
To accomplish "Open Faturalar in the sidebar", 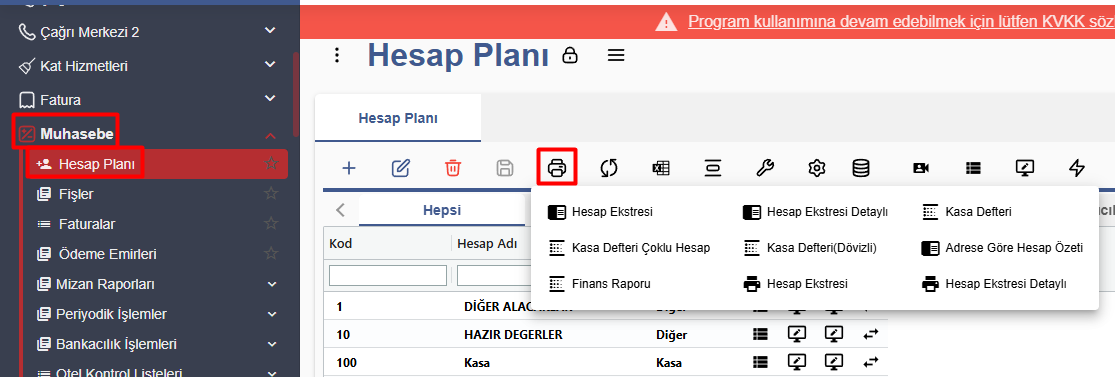I will point(87,223).
